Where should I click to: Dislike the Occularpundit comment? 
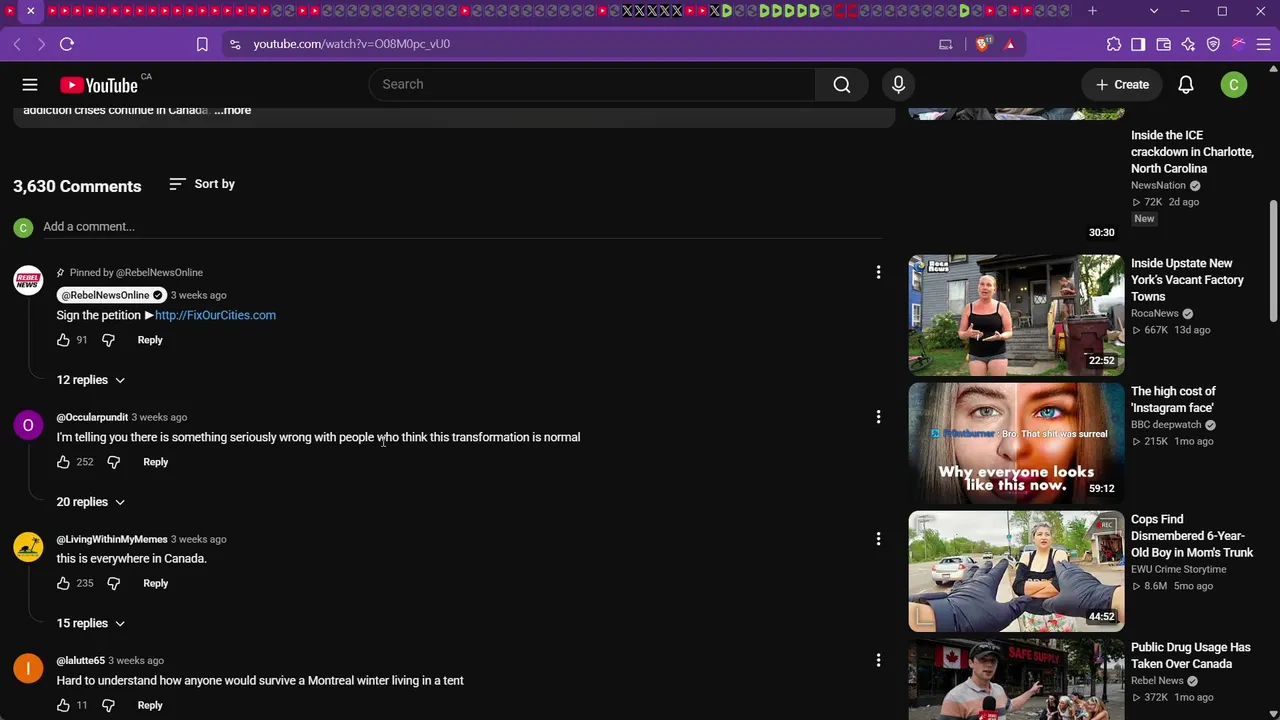point(113,462)
